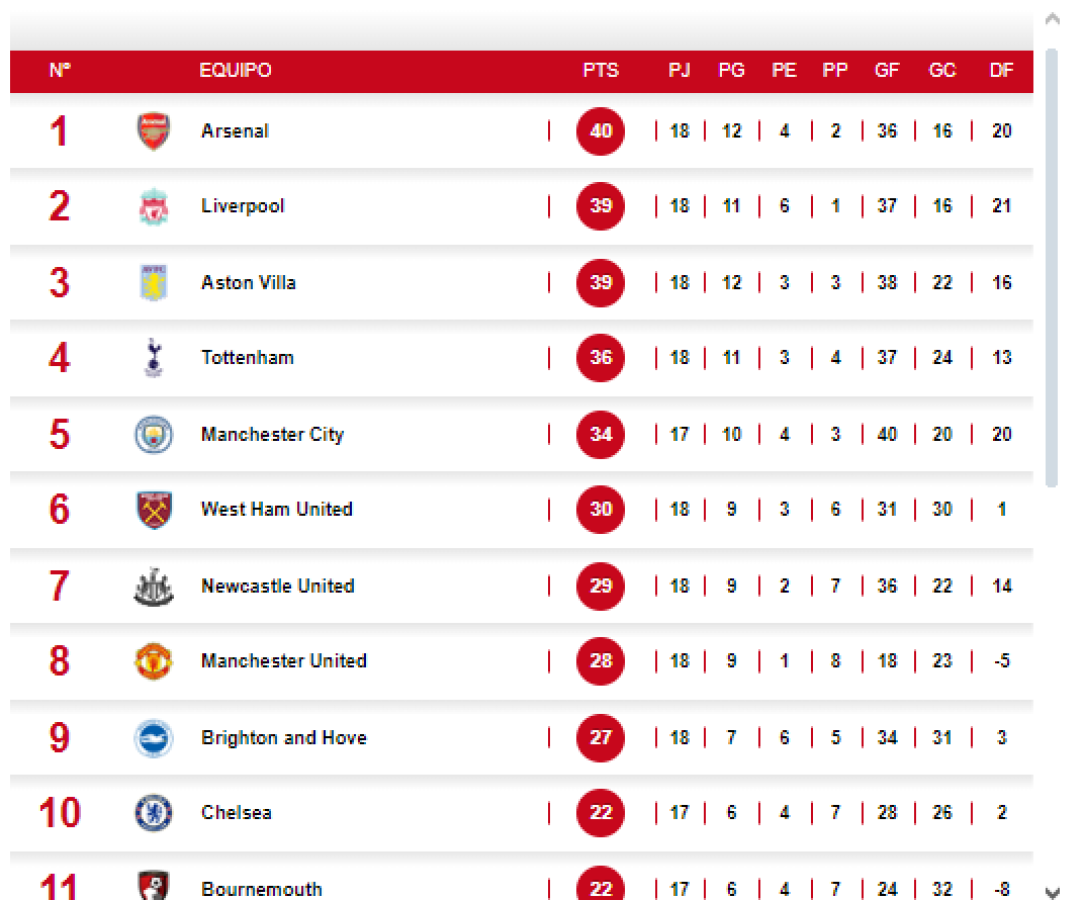Open the Arsenal team name link
The height and width of the screenshot is (900, 1084).
coord(235,131)
